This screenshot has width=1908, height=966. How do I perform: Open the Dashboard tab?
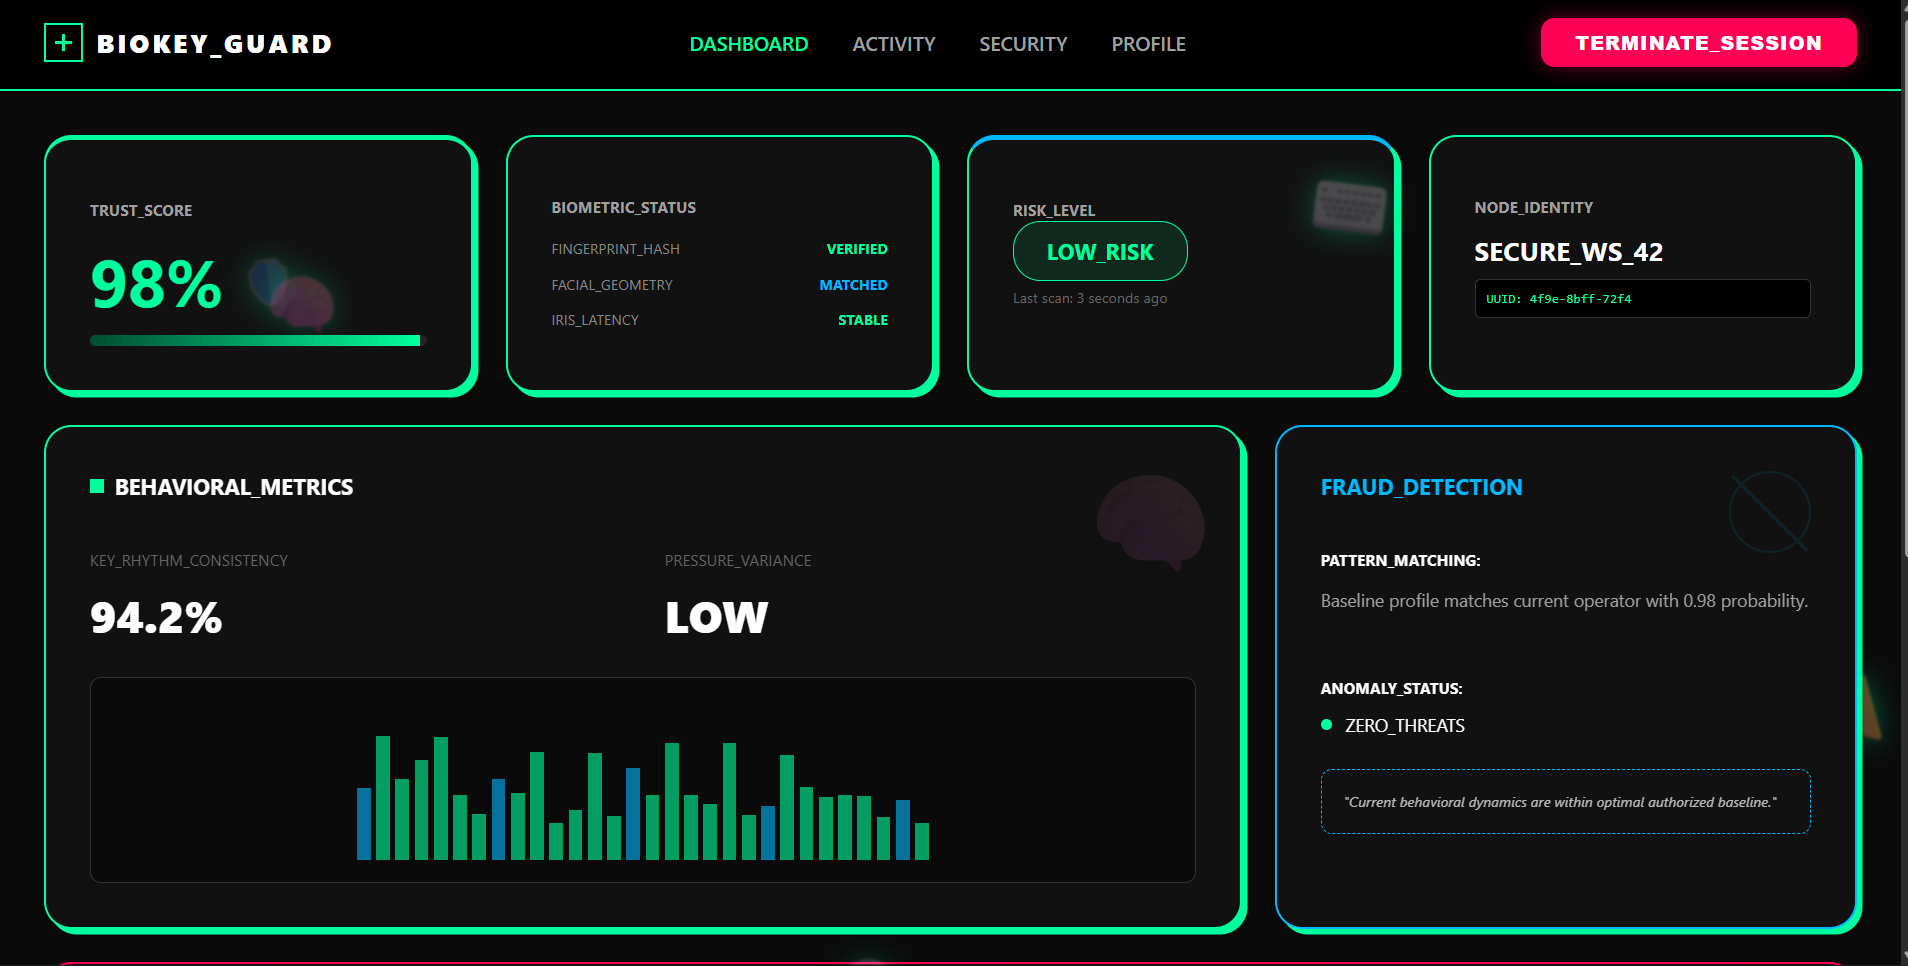(748, 44)
